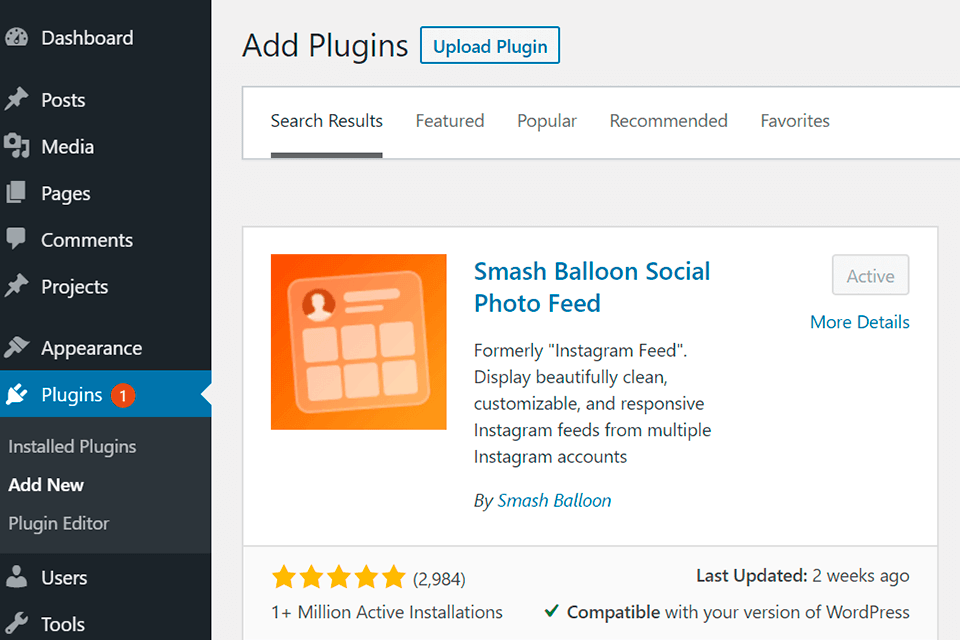Click the Smash Balloon plugin thumbnail
Image resolution: width=960 pixels, height=640 pixels.
click(359, 342)
